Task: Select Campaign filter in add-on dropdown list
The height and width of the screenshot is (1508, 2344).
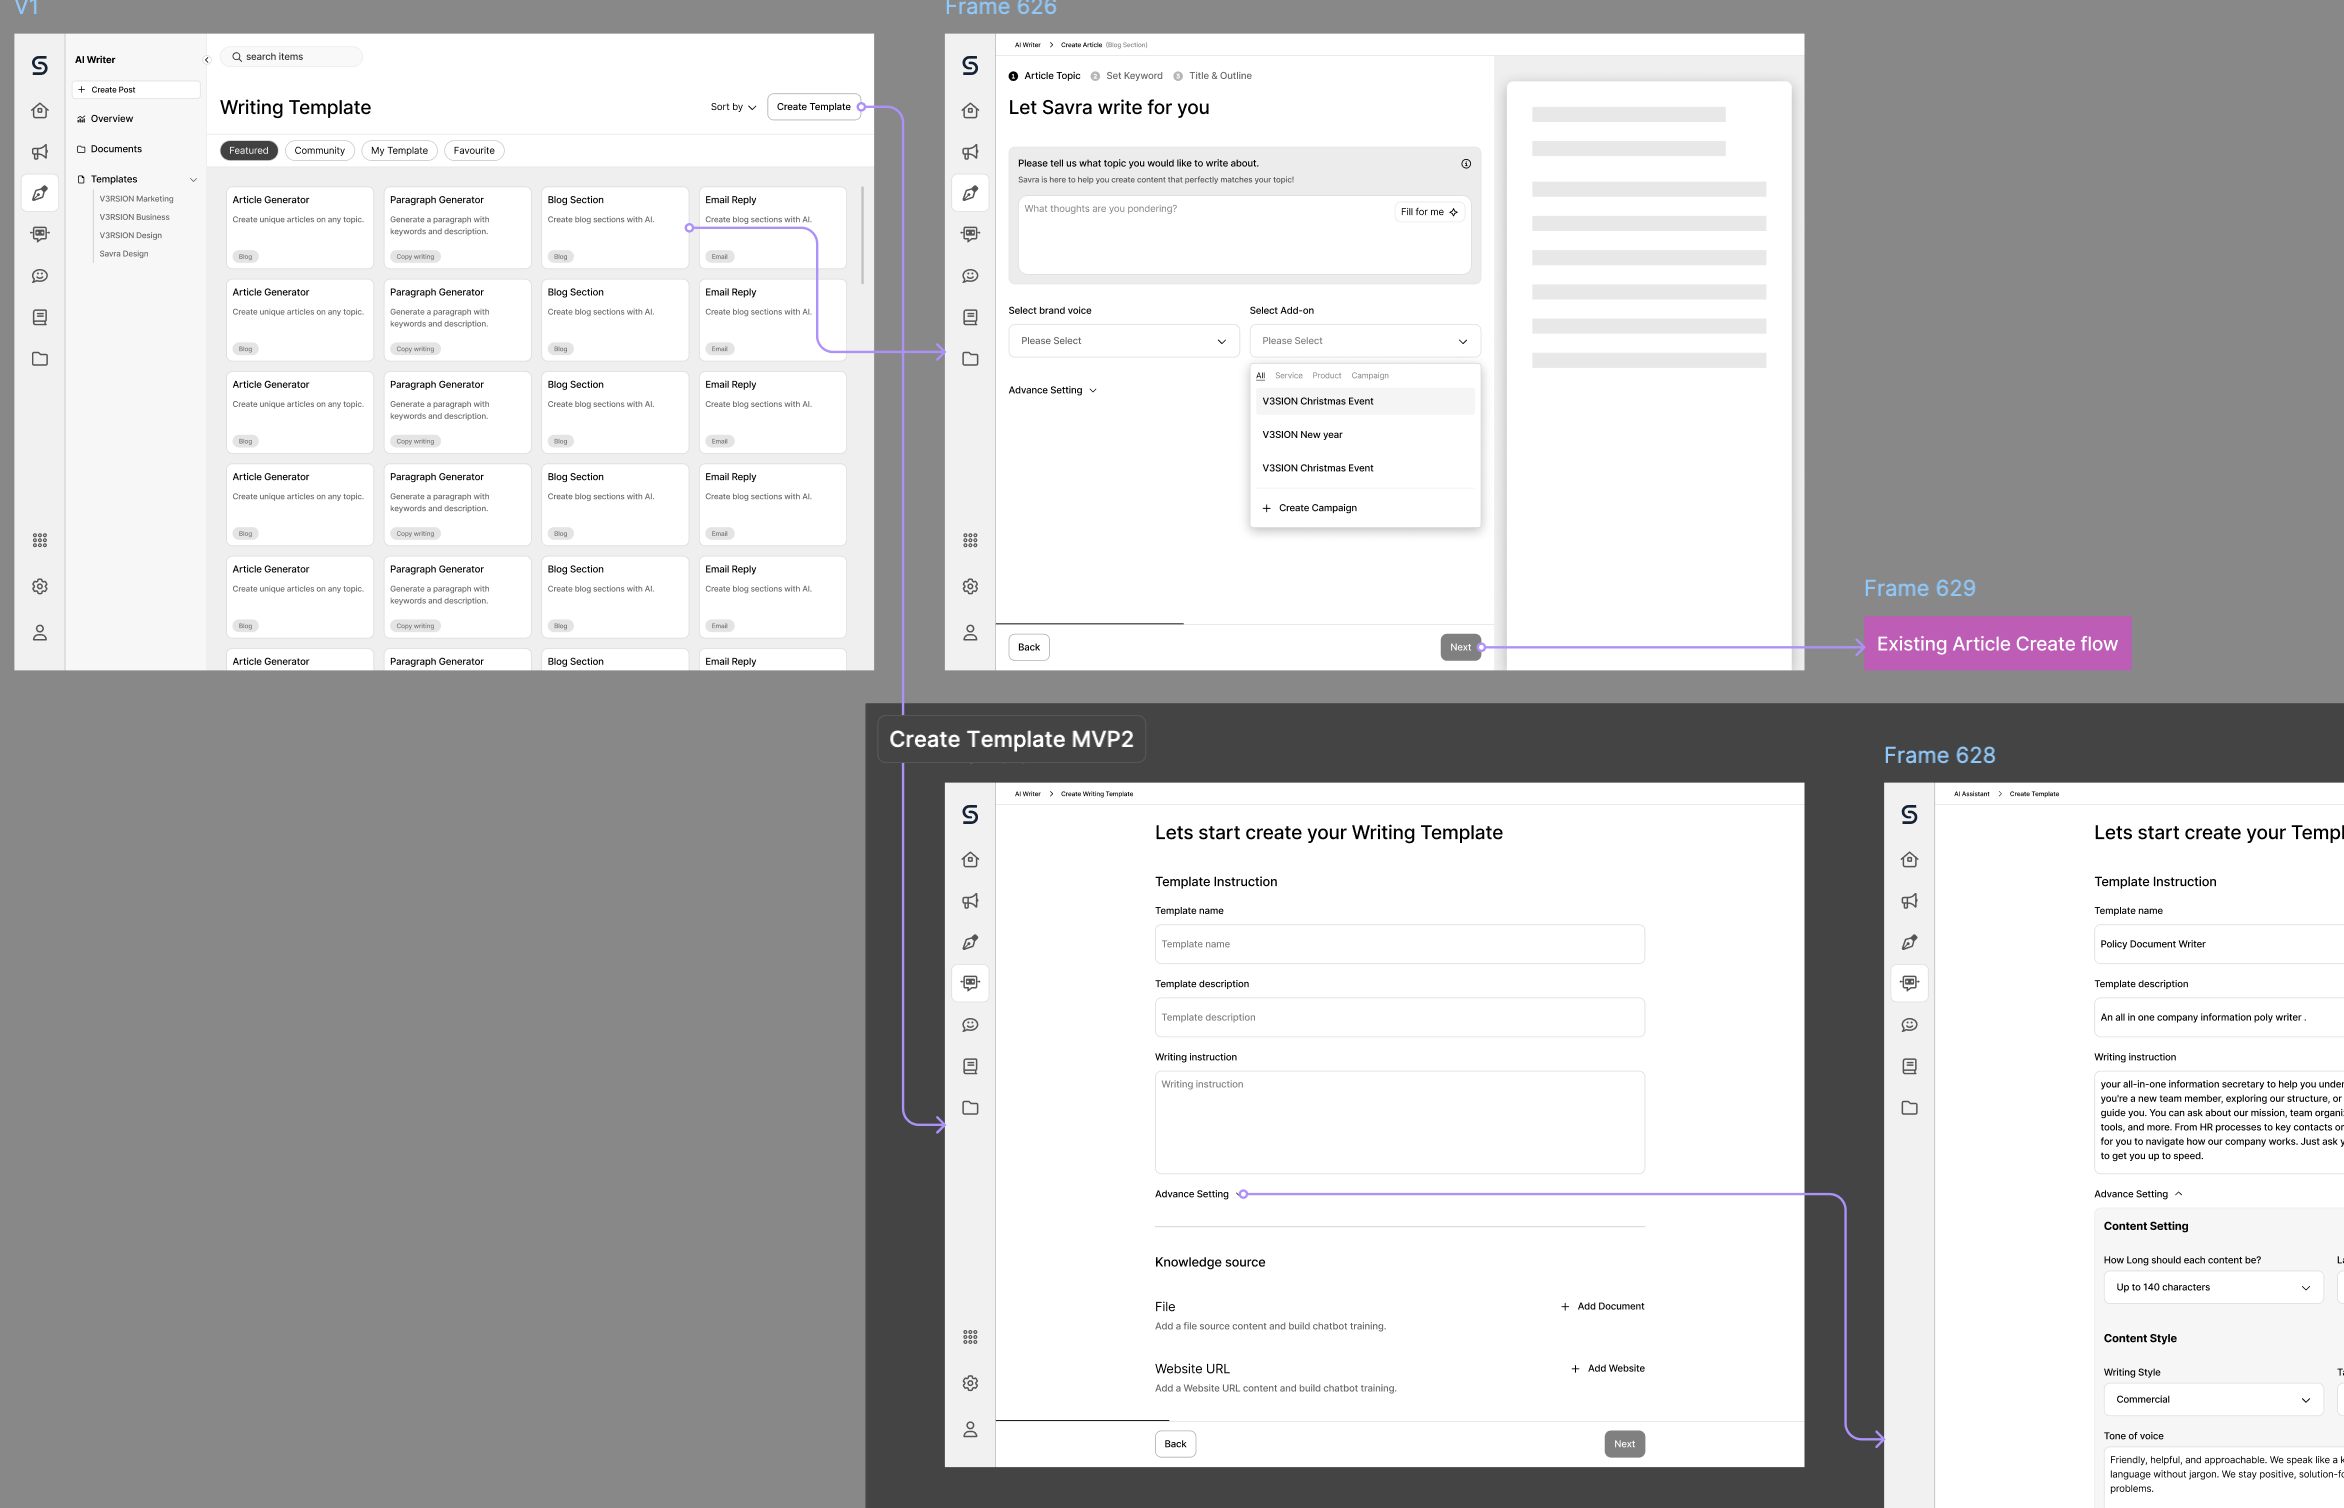Action: (x=1370, y=376)
